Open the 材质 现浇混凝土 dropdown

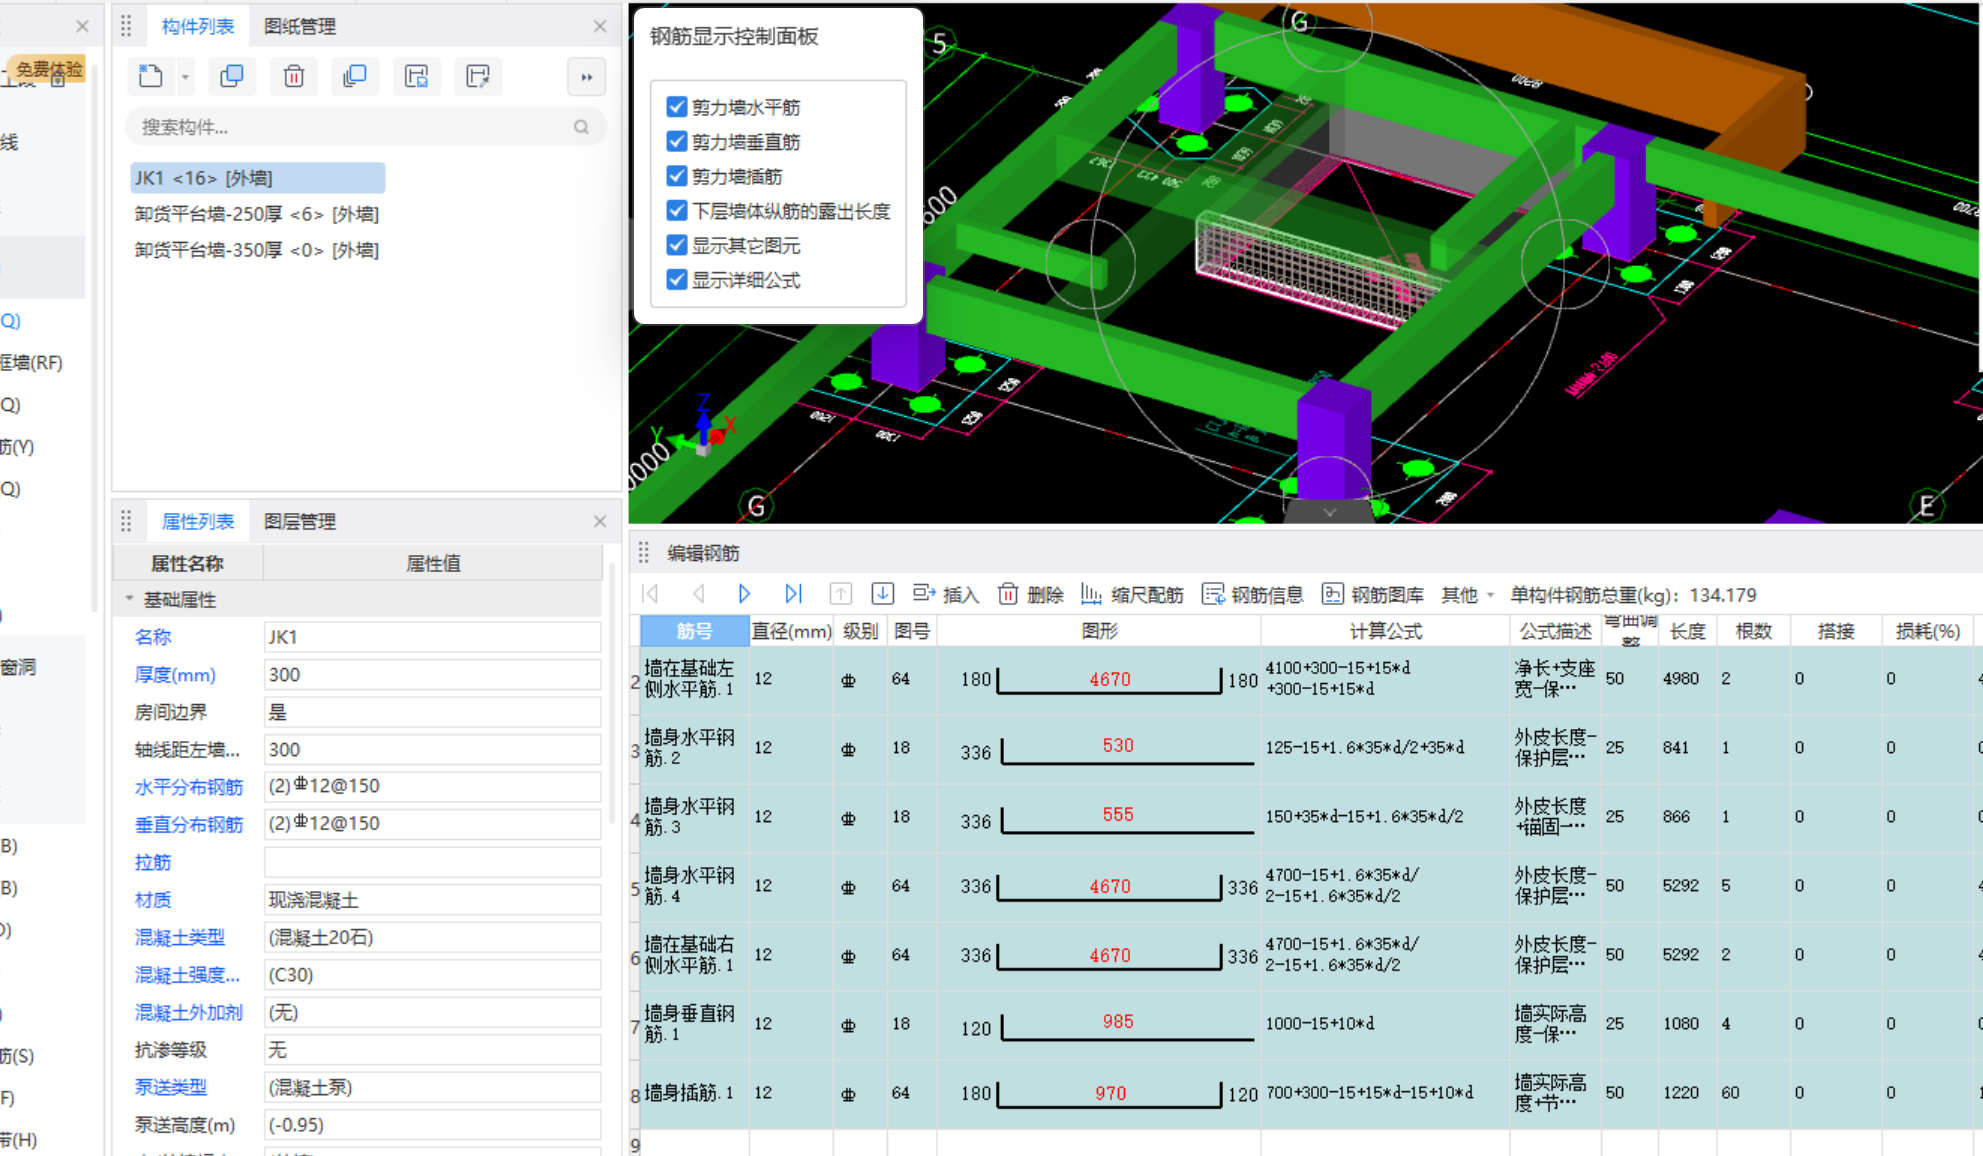pos(432,900)
